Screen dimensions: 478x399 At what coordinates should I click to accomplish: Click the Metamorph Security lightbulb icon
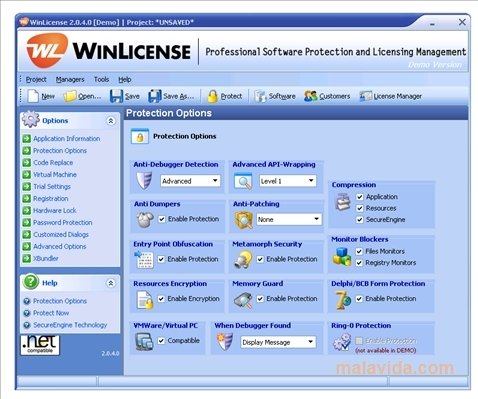pyautogui.click(x=243, y=259)
